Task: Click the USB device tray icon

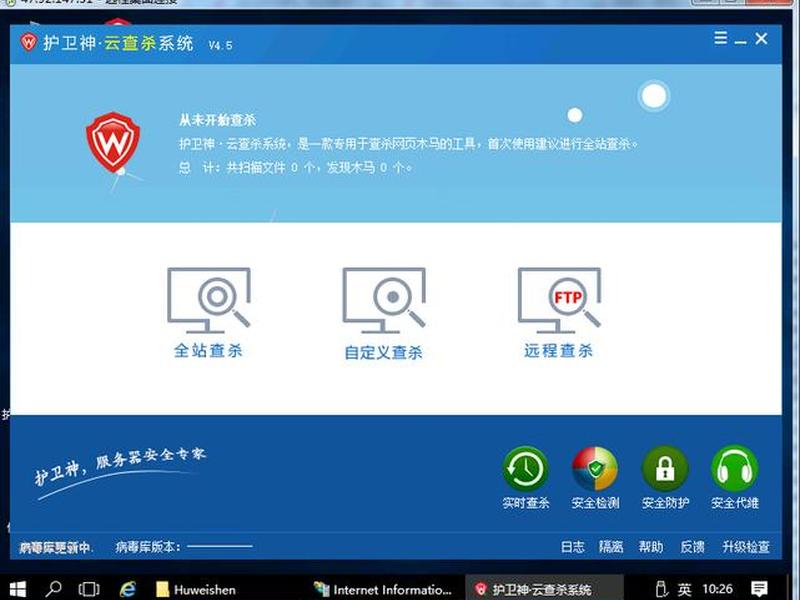Action: click(x=661, y=589)
